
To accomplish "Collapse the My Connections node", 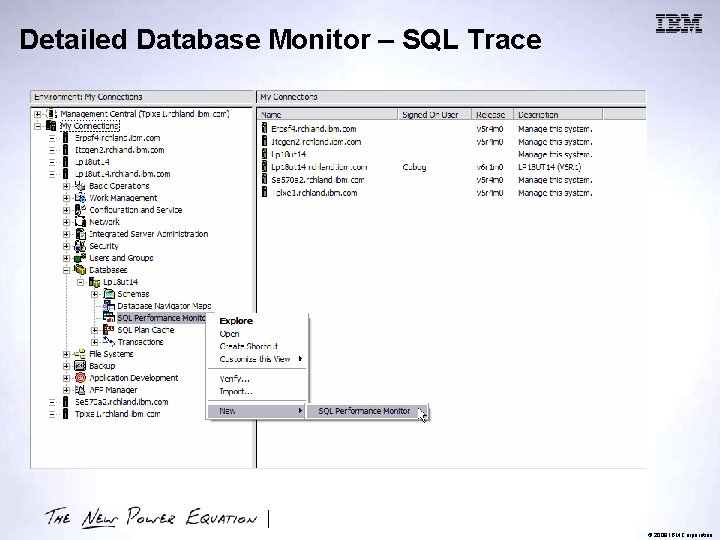I will coord(38,126).
